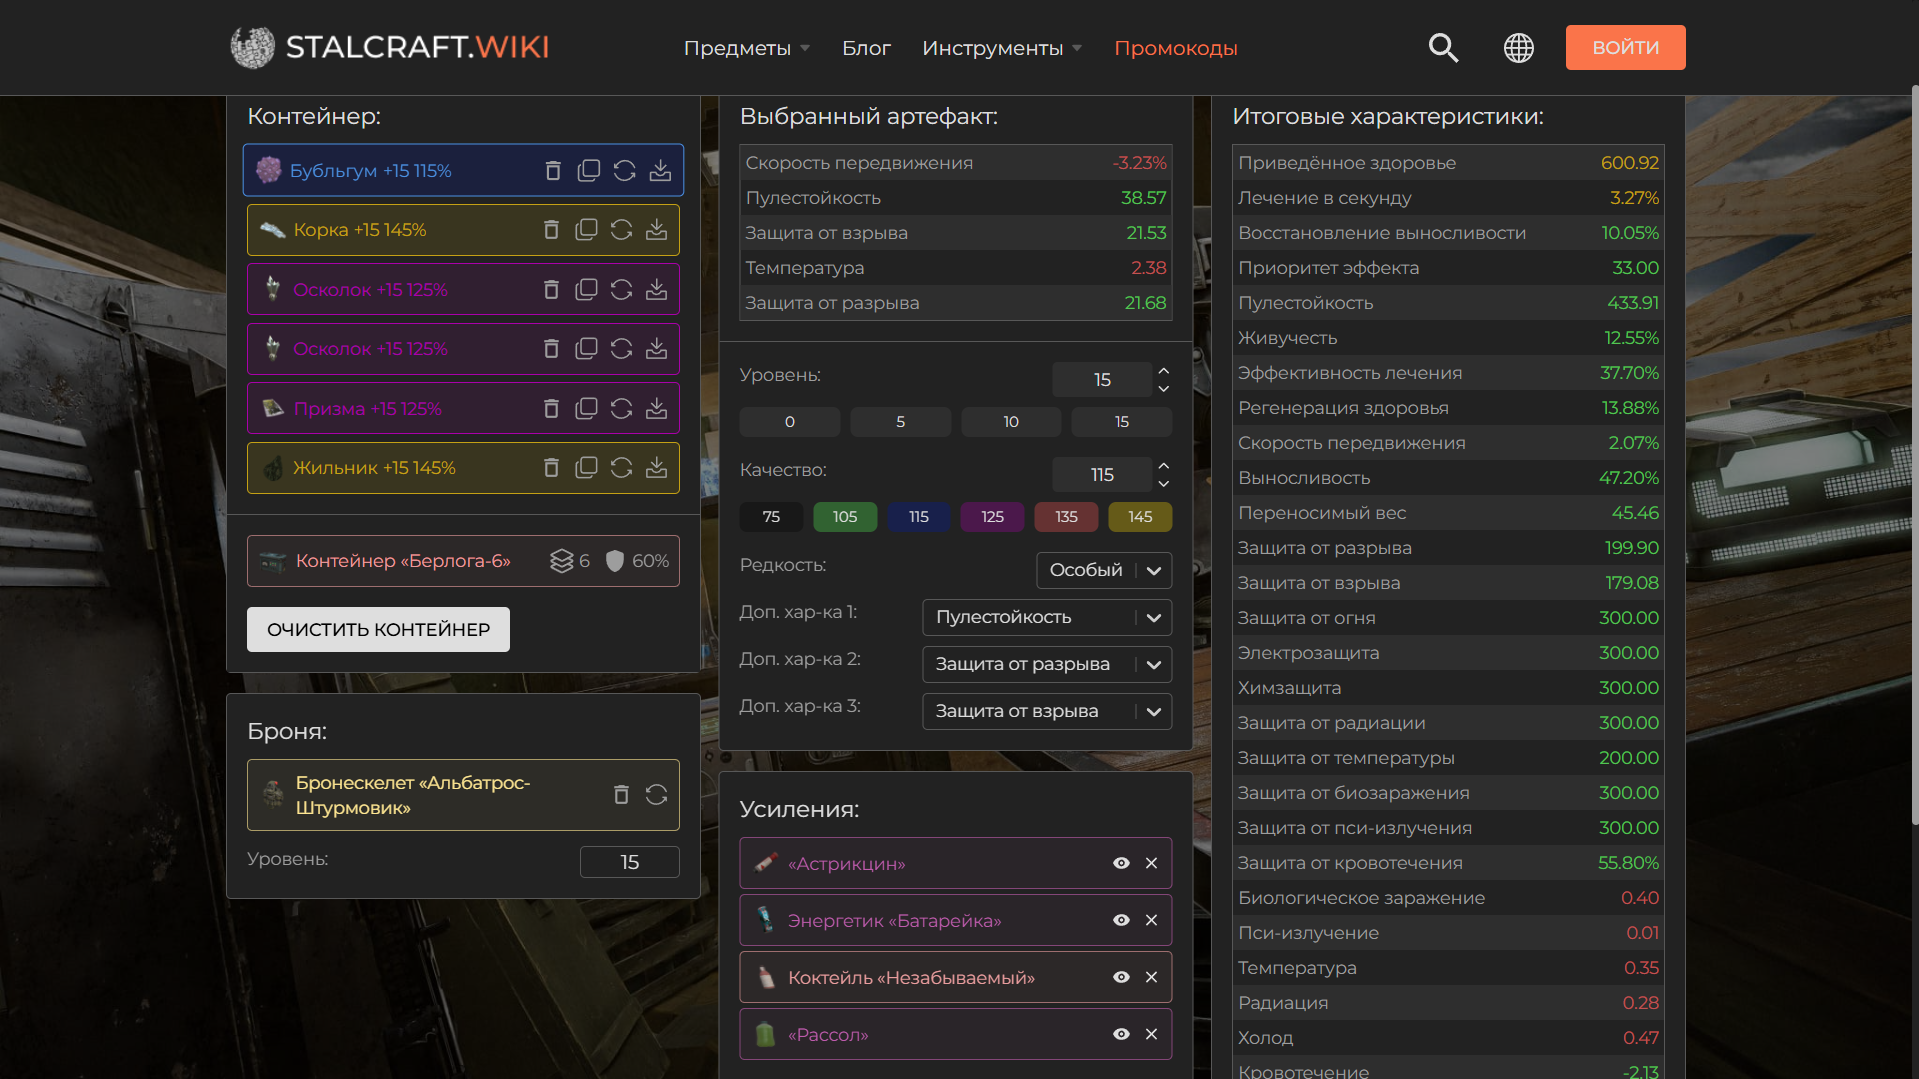
Task: Download the Жильник artifact
Action: [656, 468]
